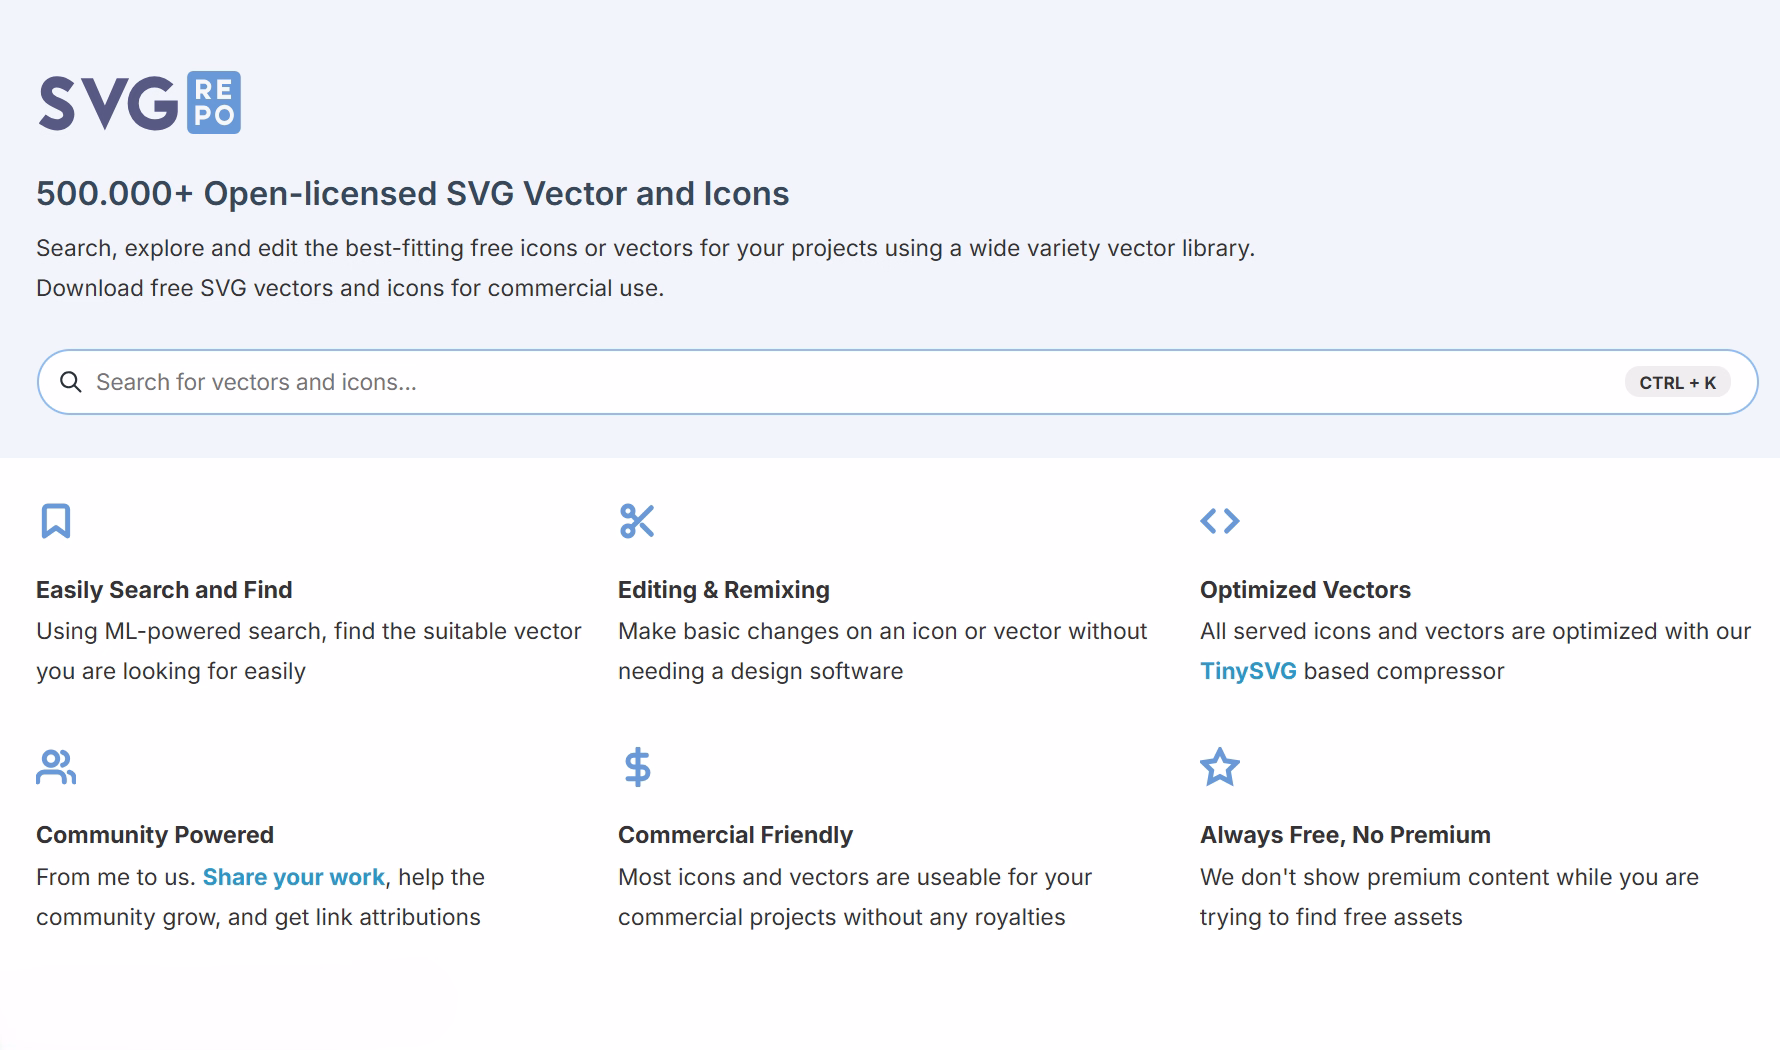The height and width of the screenshot is (1050, 1780).
Task: Click the Easily Search and Find heading
Action: coord(164,589)
